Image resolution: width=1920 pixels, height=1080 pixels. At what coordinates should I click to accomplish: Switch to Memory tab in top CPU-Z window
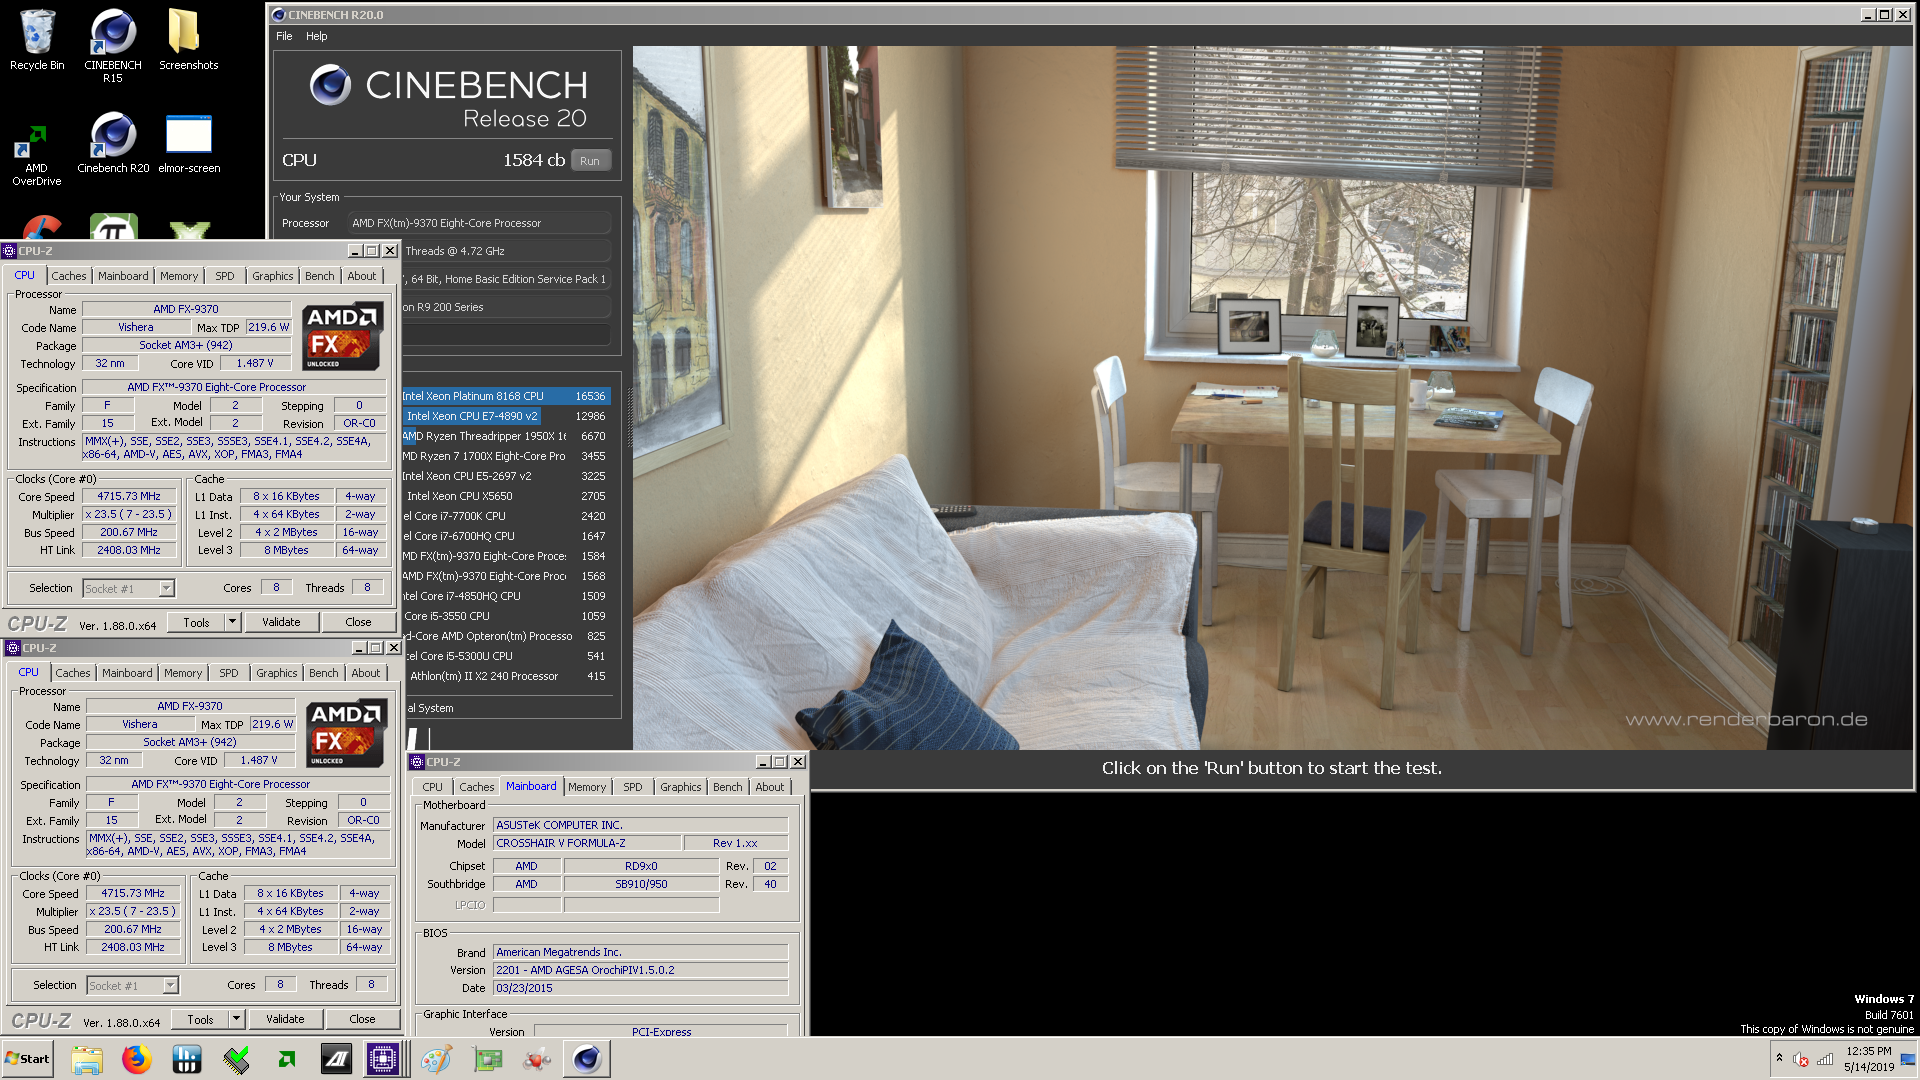click(179, 276)
